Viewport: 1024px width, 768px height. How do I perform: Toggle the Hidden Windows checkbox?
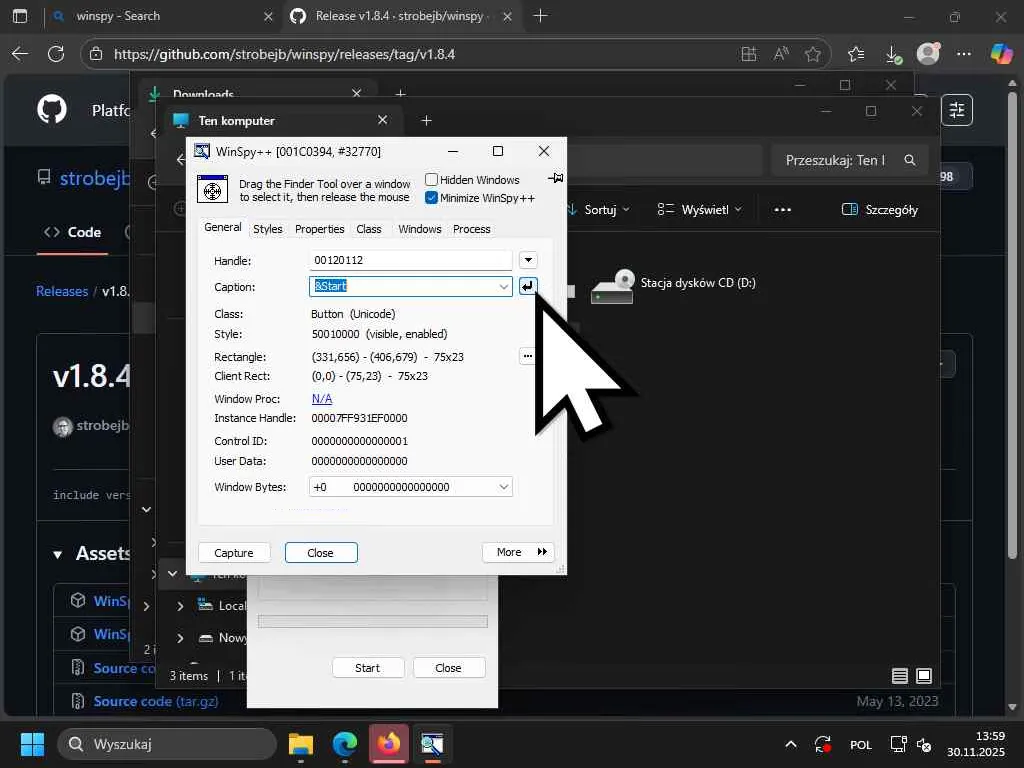(431, 180)
